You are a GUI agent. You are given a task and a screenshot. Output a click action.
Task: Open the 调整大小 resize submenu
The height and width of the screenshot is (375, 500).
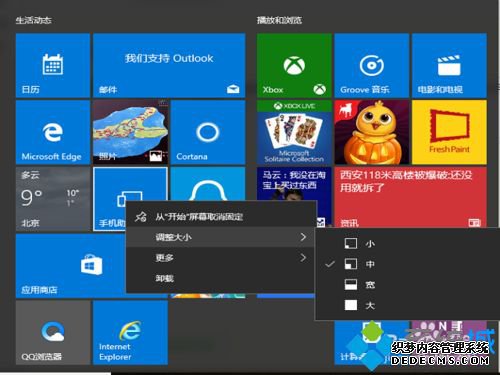coord(221,237)
